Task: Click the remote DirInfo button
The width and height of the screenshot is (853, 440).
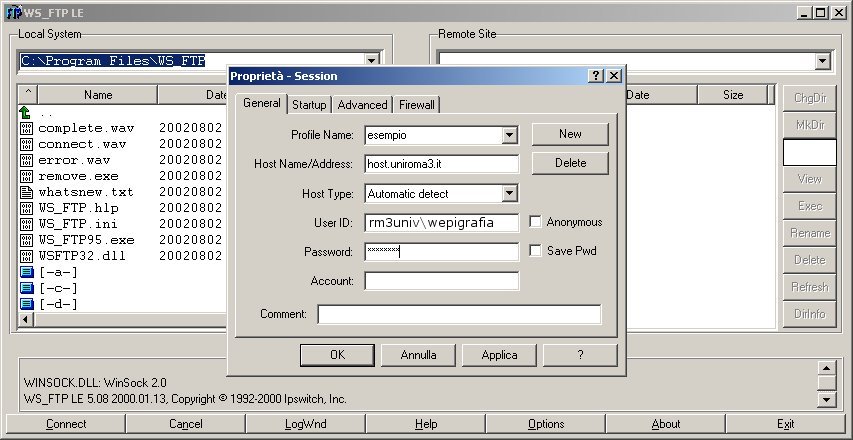Action: tap(809, 314)
